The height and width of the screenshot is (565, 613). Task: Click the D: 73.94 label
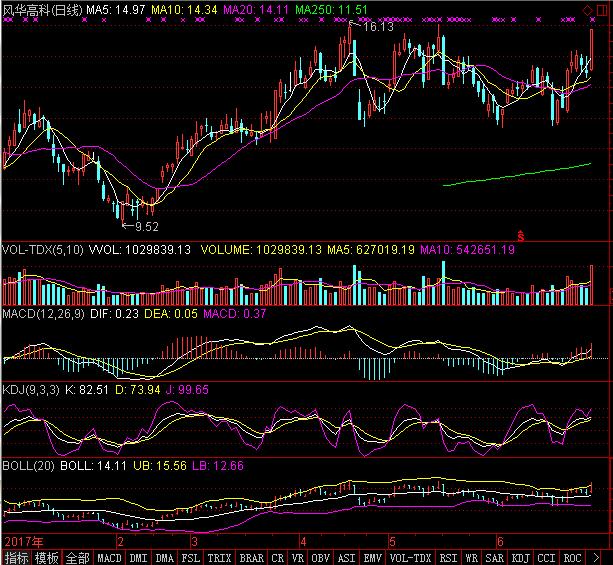[138, 390]
